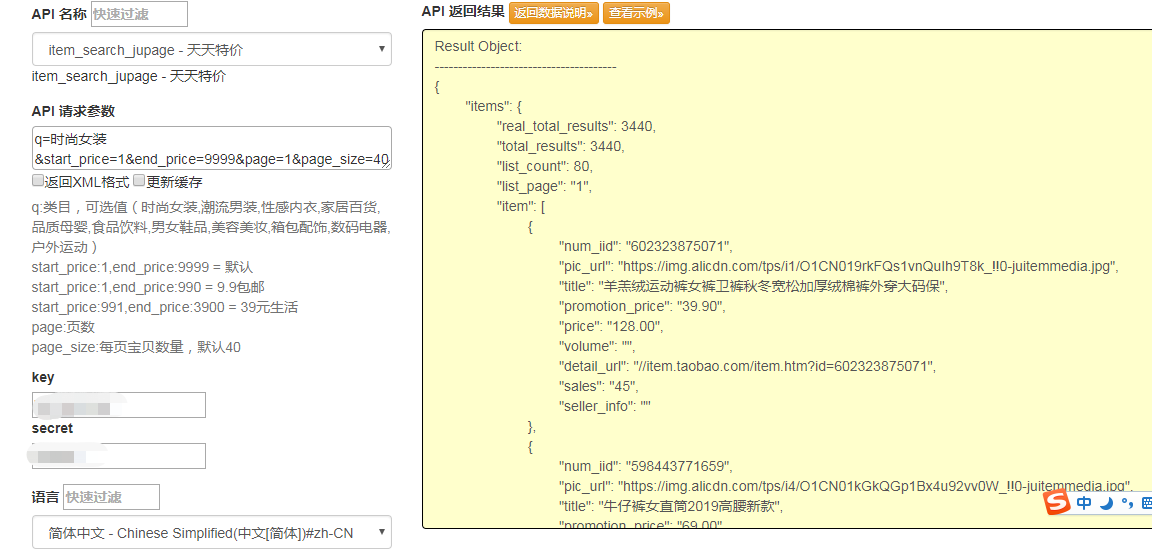Toggle Chinese/English mode on Sogou bar

pos(1084,503)
